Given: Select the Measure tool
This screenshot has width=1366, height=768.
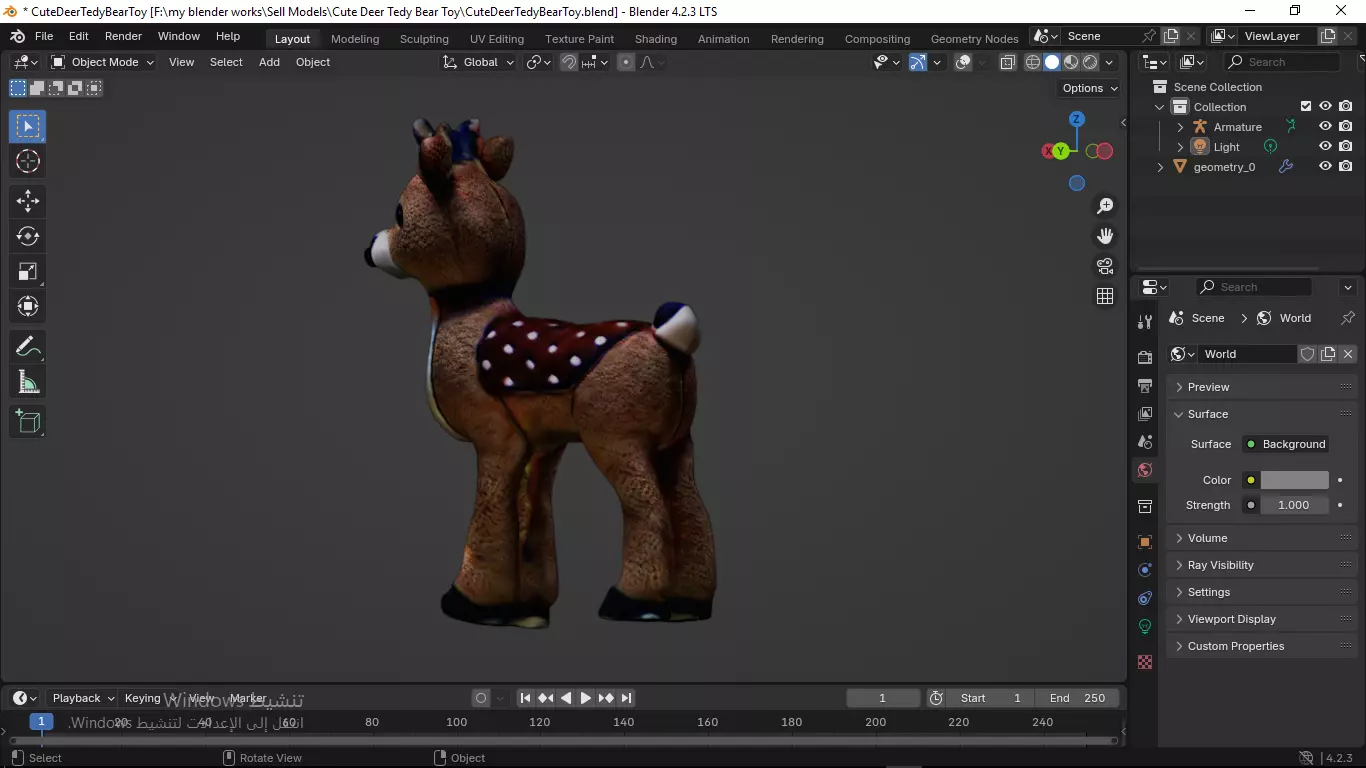Looking at the screenshot, I should 28,382.
